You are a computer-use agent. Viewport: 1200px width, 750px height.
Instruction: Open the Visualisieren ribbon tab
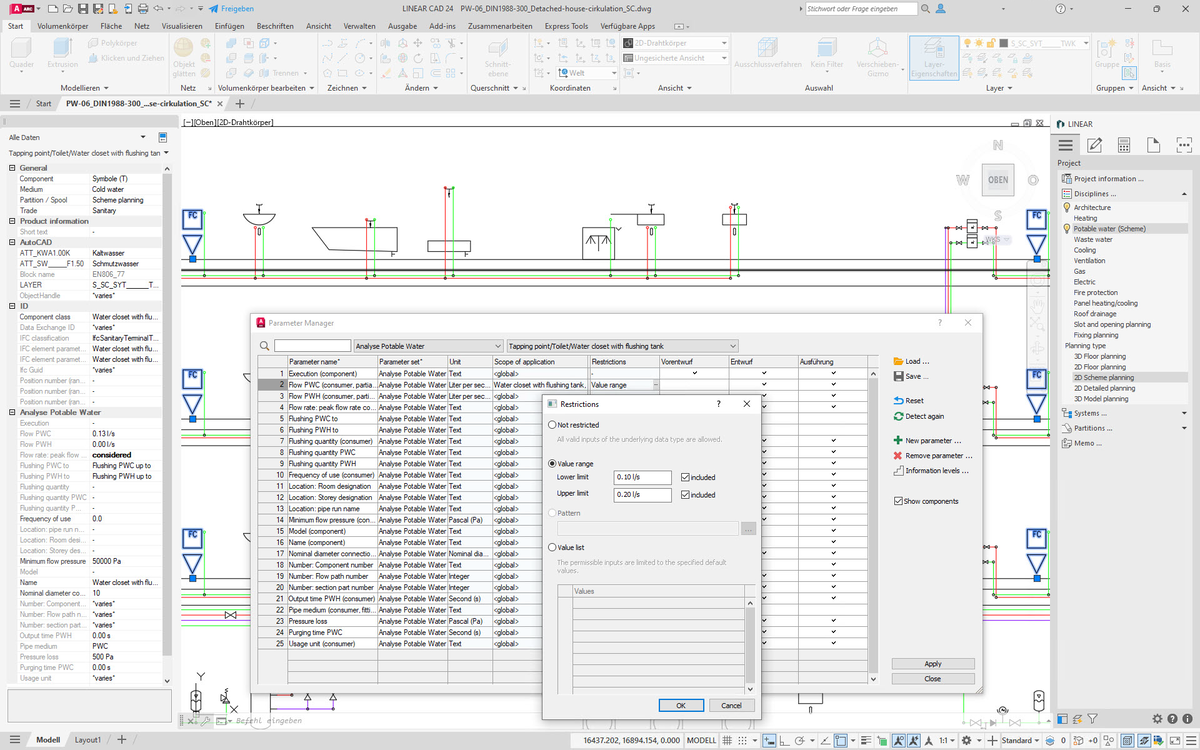pos(182,25)
